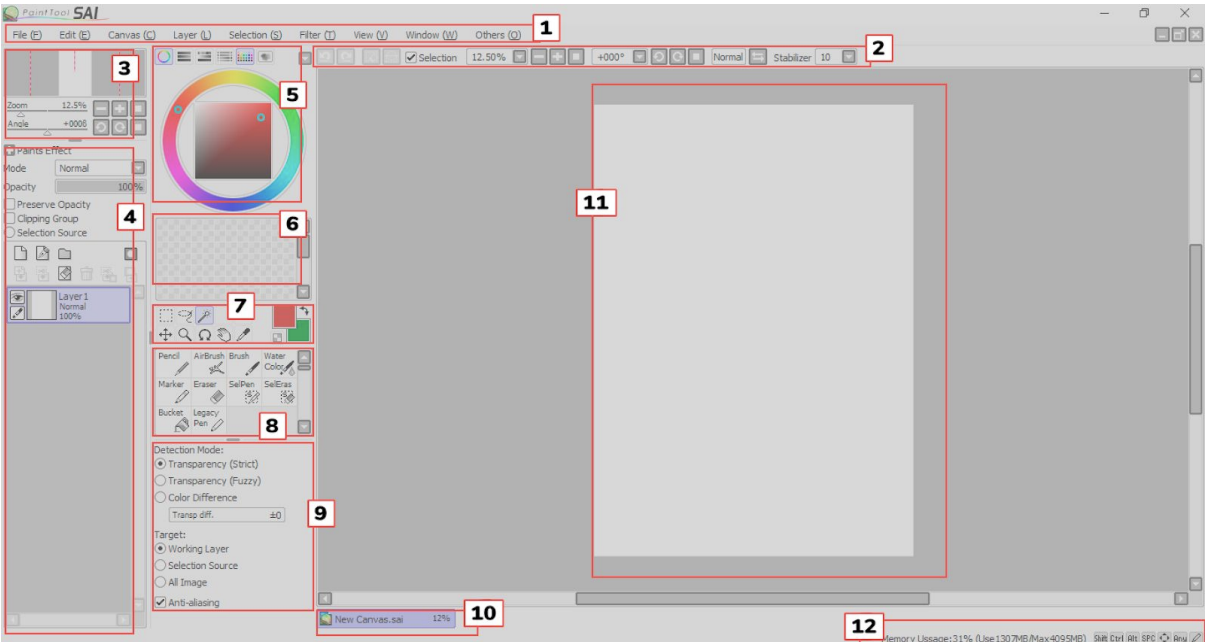Viewport: 1206px width, 642px height.
Task: Select the Eyedropper tool
Action: point(242,334)
